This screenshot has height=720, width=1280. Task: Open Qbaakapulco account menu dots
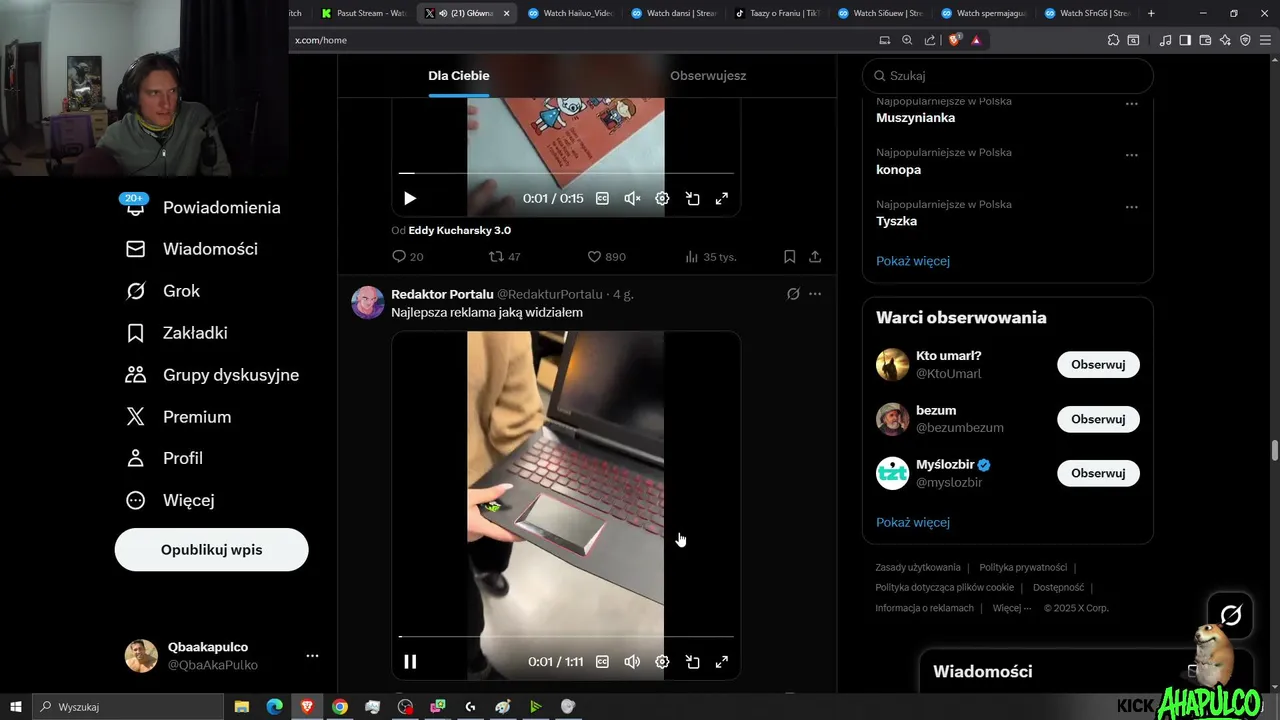(x=312, y=656)
